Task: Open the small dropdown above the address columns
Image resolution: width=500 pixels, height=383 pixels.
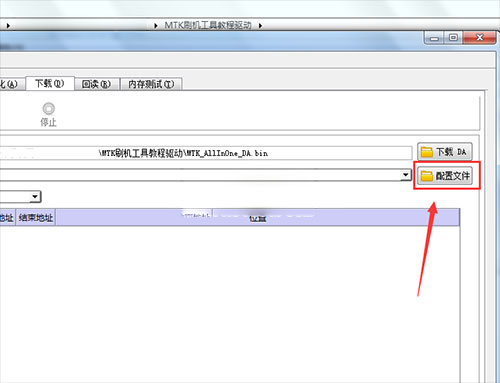Action: (x=35, y=196)
